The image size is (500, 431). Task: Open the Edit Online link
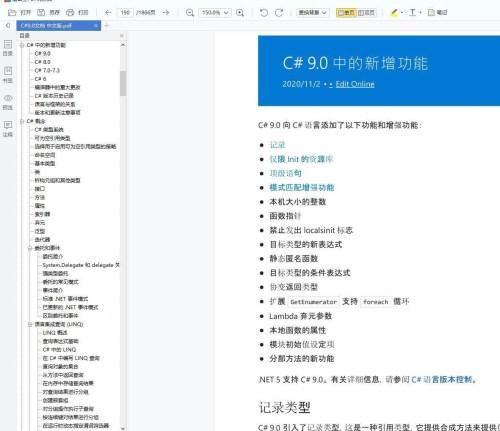click(x=355, y=84)
